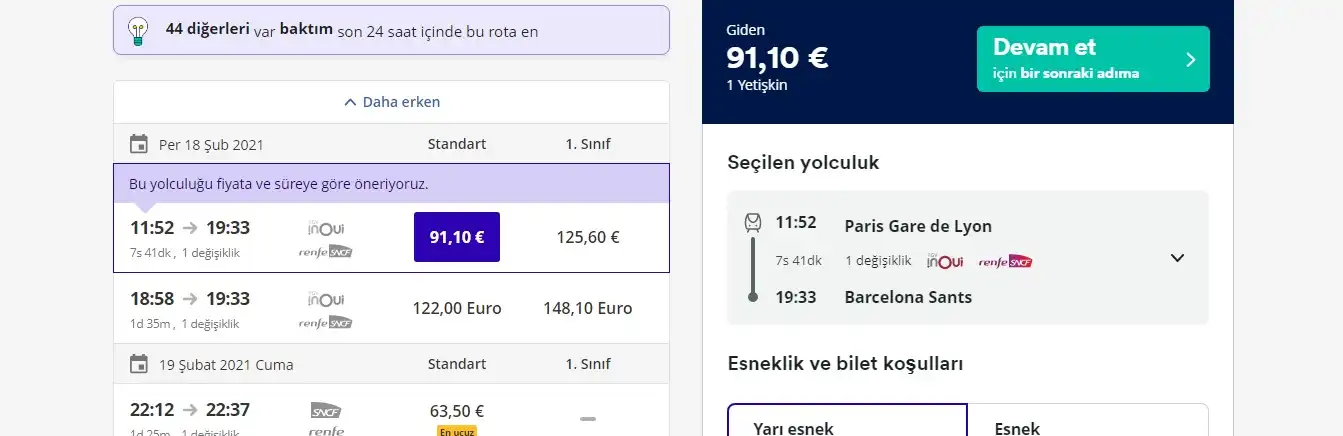Click the 44 diğerleri info banner
The image size is (1343, 436).
point(391,31)
